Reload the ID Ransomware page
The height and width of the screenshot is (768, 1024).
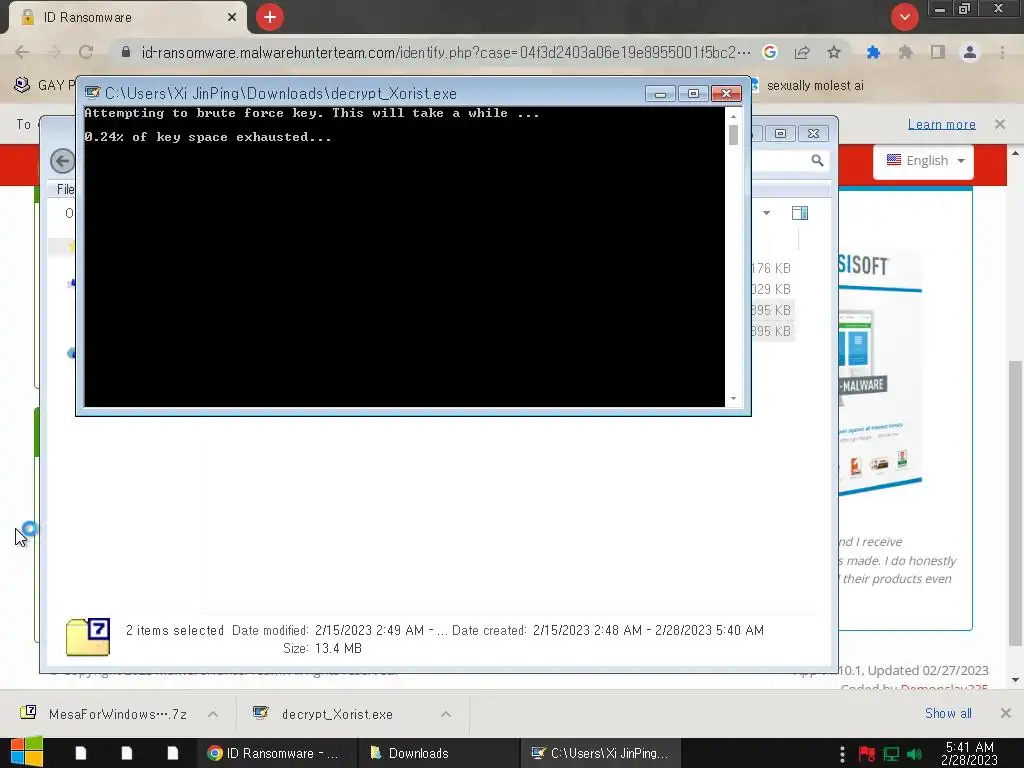click(86, 52)
